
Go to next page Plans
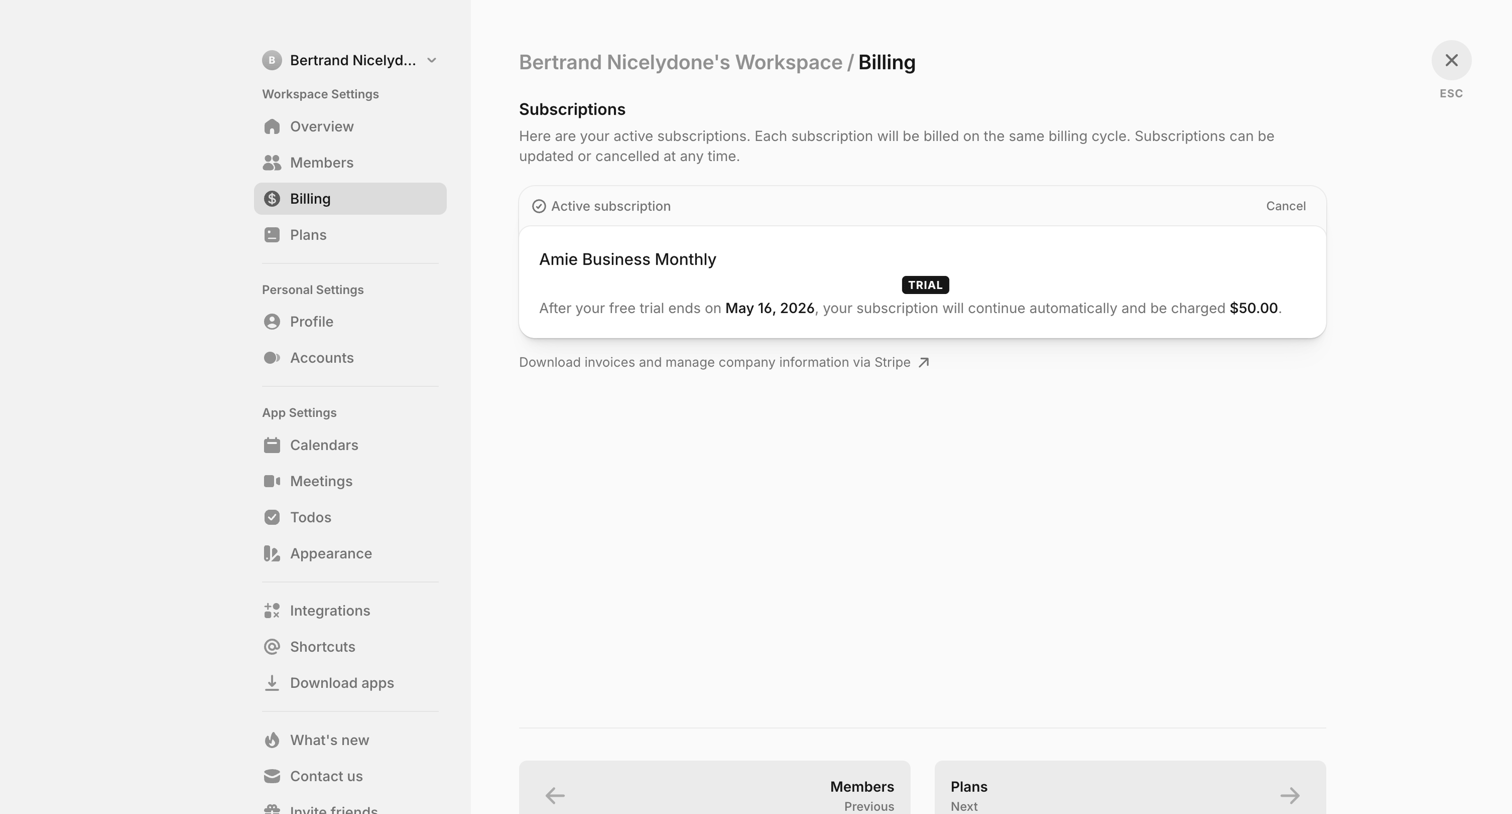tap(1130, 788)
